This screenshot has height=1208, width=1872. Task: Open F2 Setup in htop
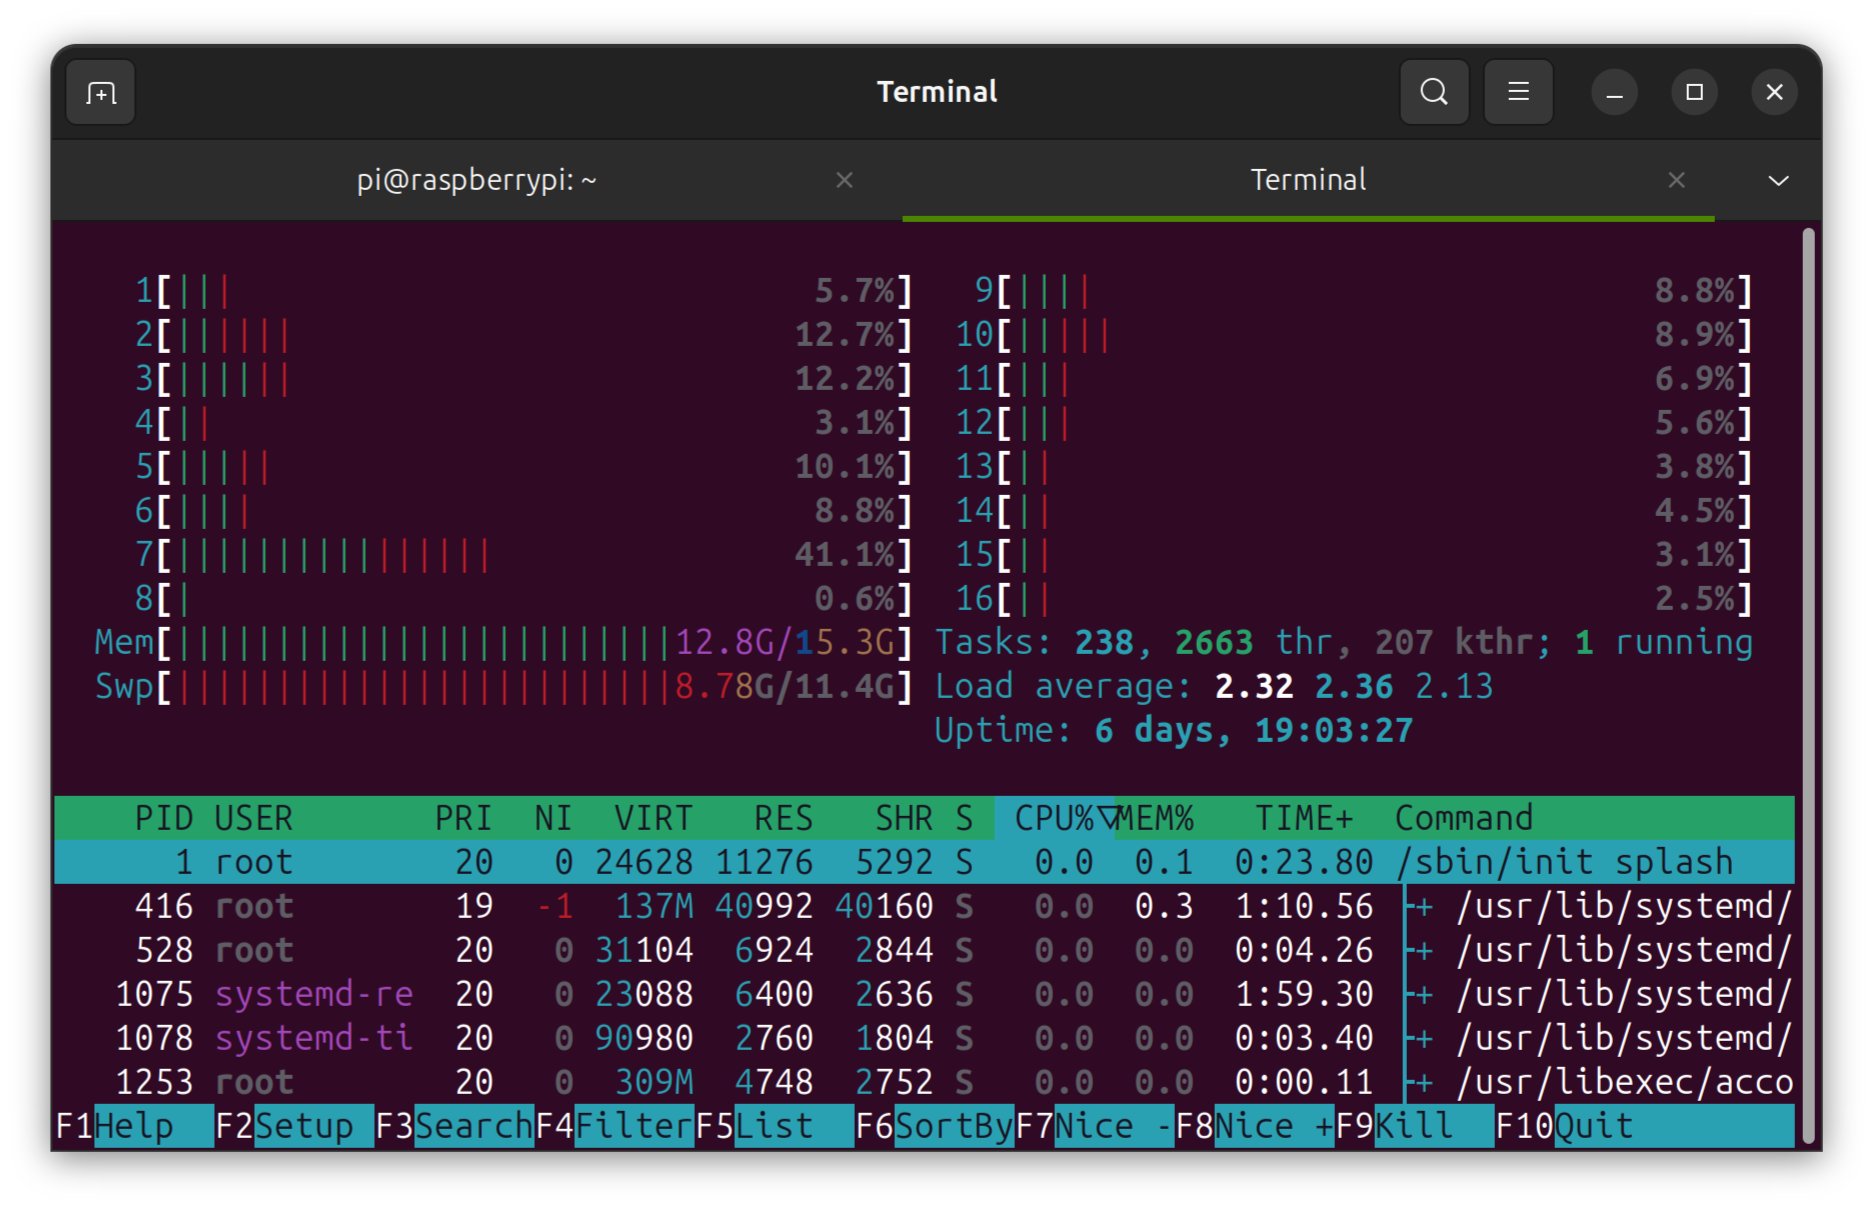point(294,1126)
